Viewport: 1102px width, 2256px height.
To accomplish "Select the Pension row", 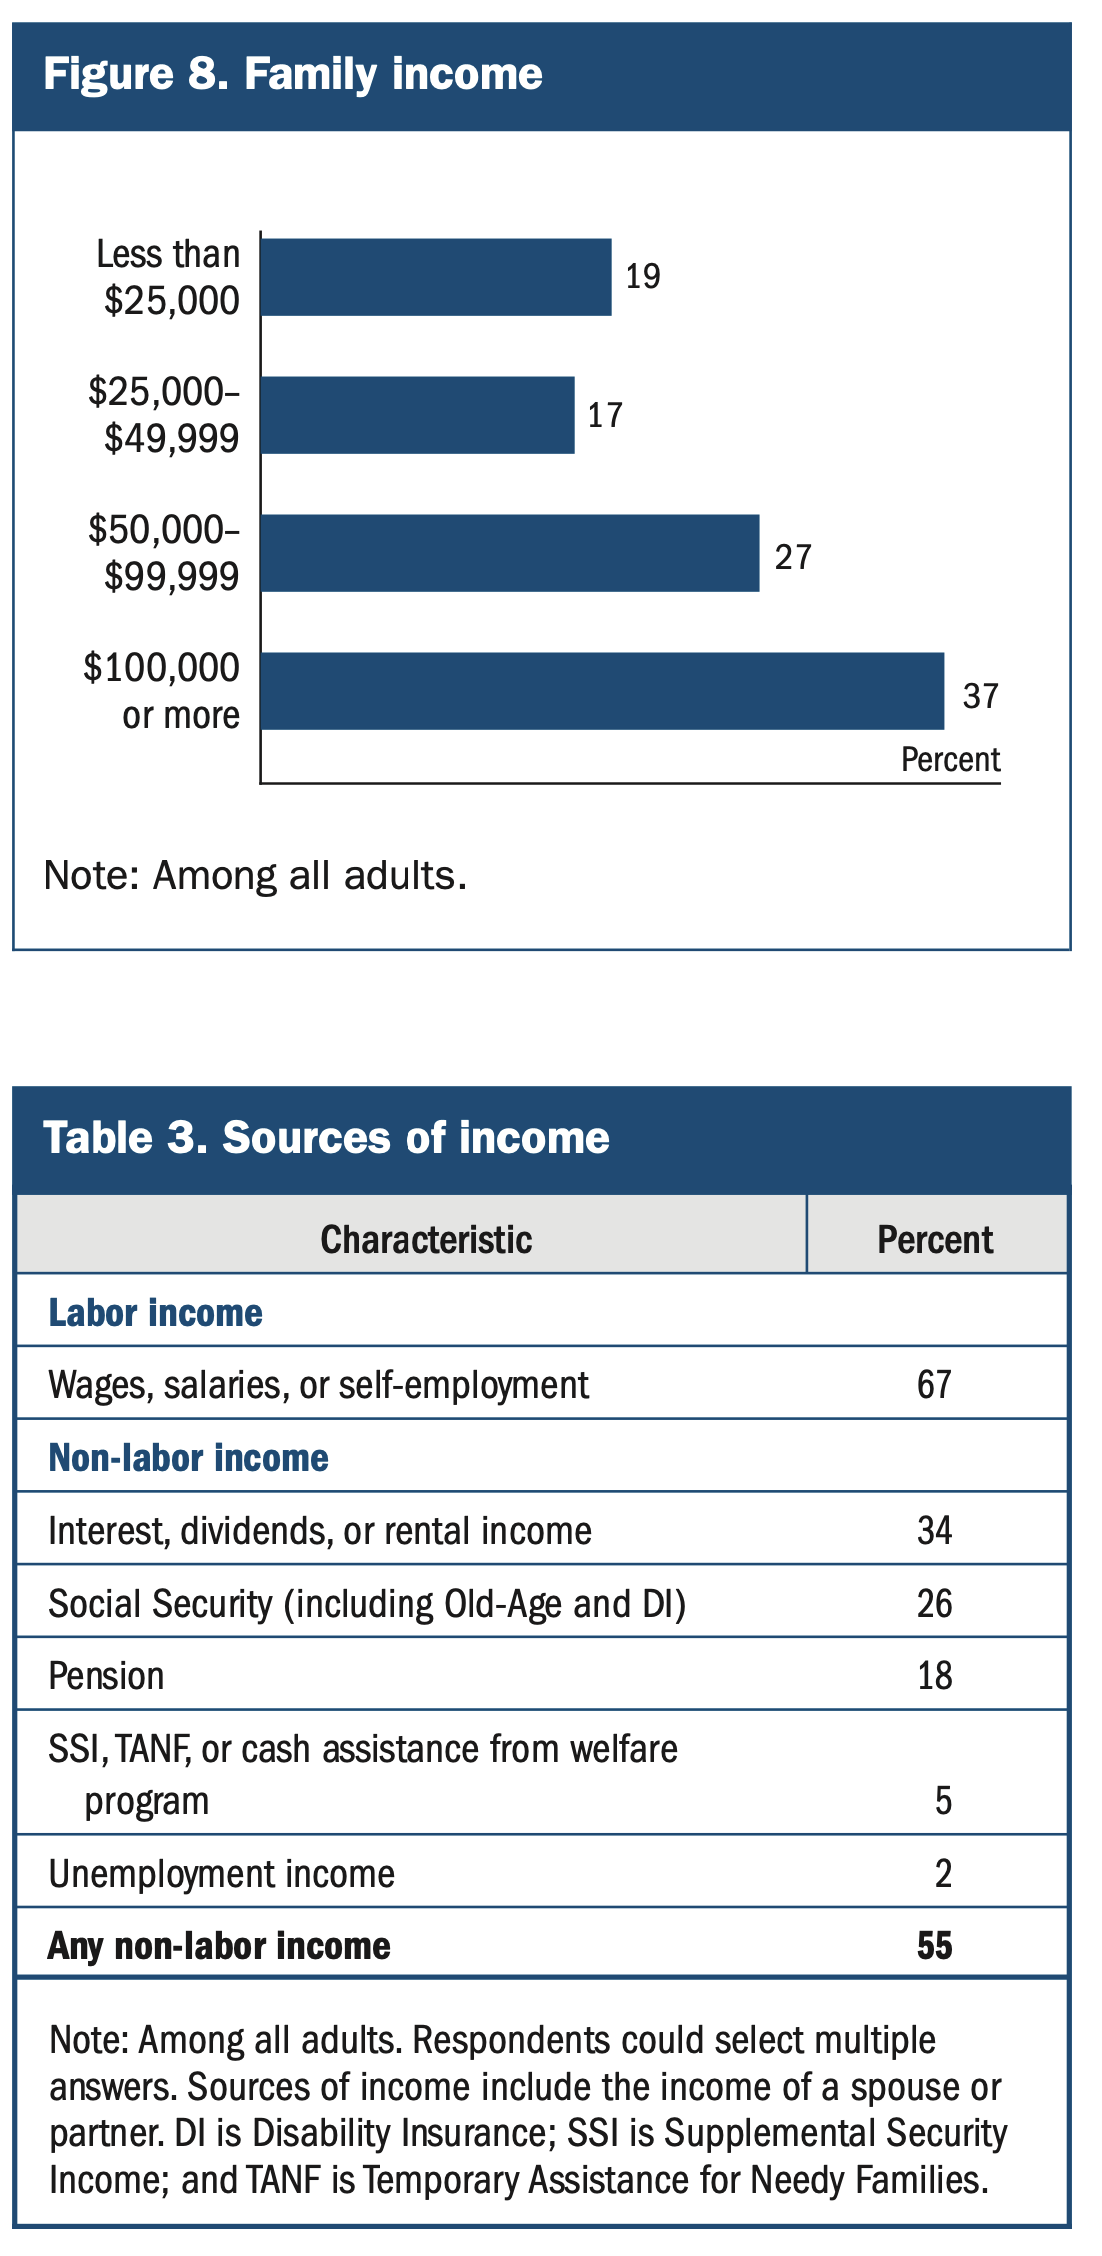I will pos(106,1676).
